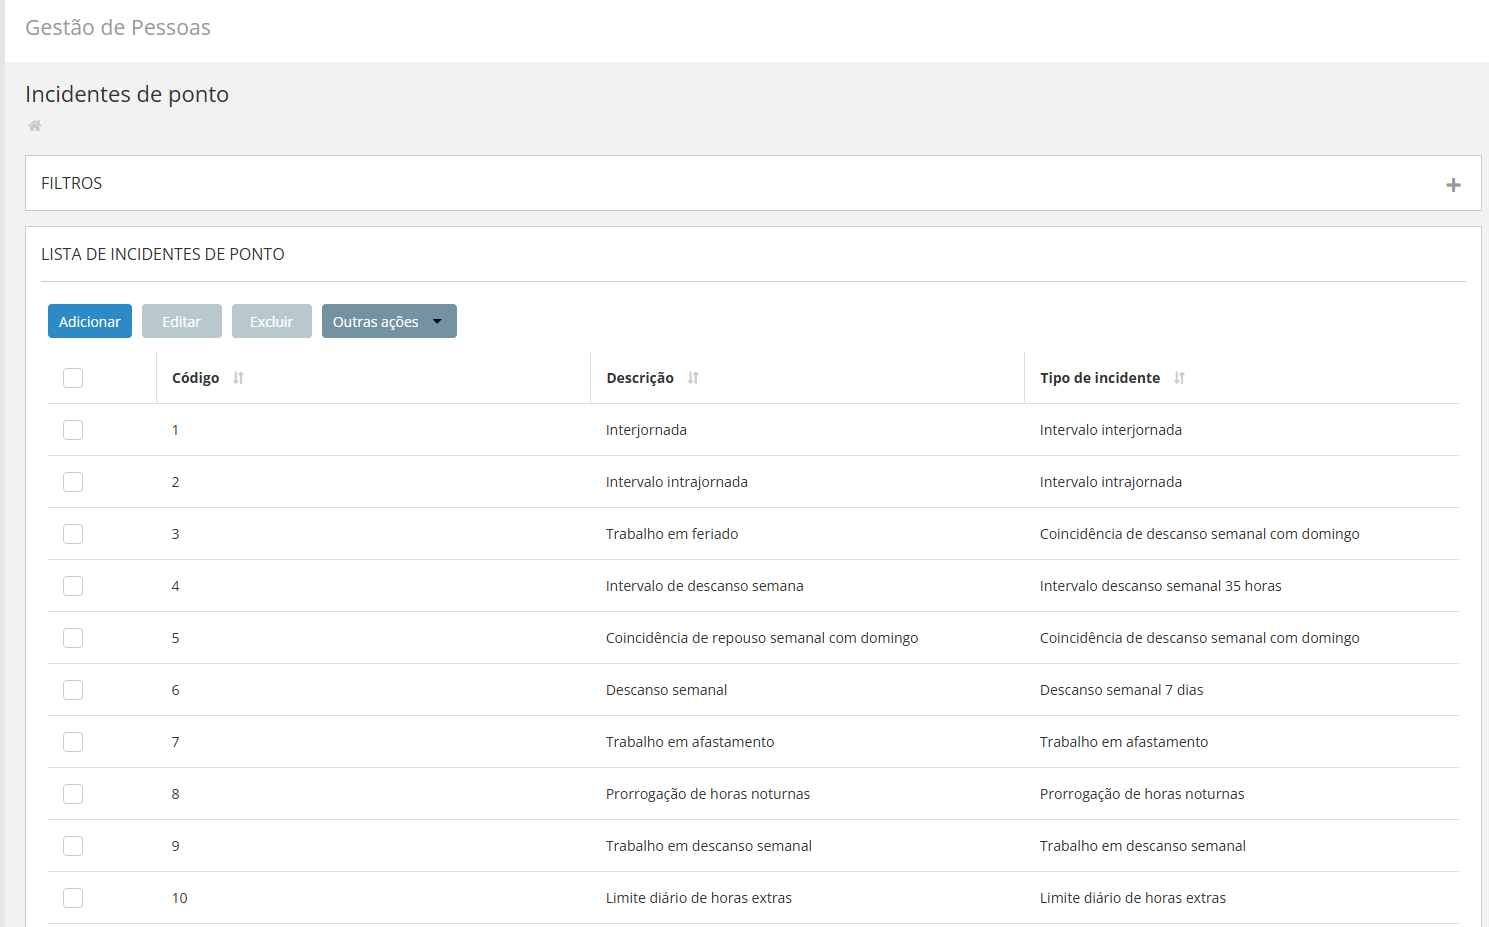Screen dimensions: 1489x927
Task: Click 'LISTA DE INCIDENTES DE PONTO' panel title
Action: 163,254
